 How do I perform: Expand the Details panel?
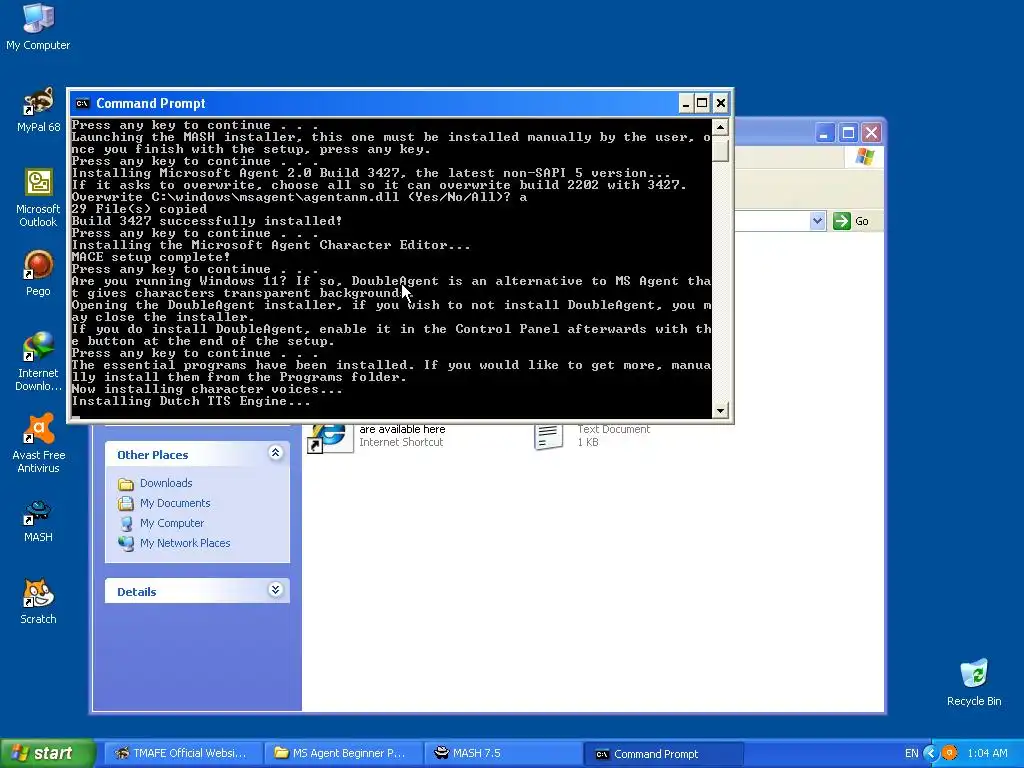(276, 590)
